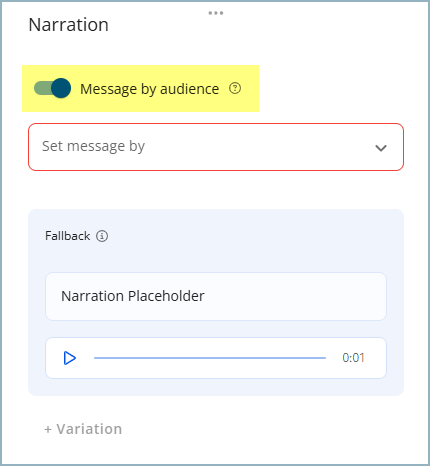Add a new narration Variation
The width and height of the screenshot is (430, 466).
point(83,429)
